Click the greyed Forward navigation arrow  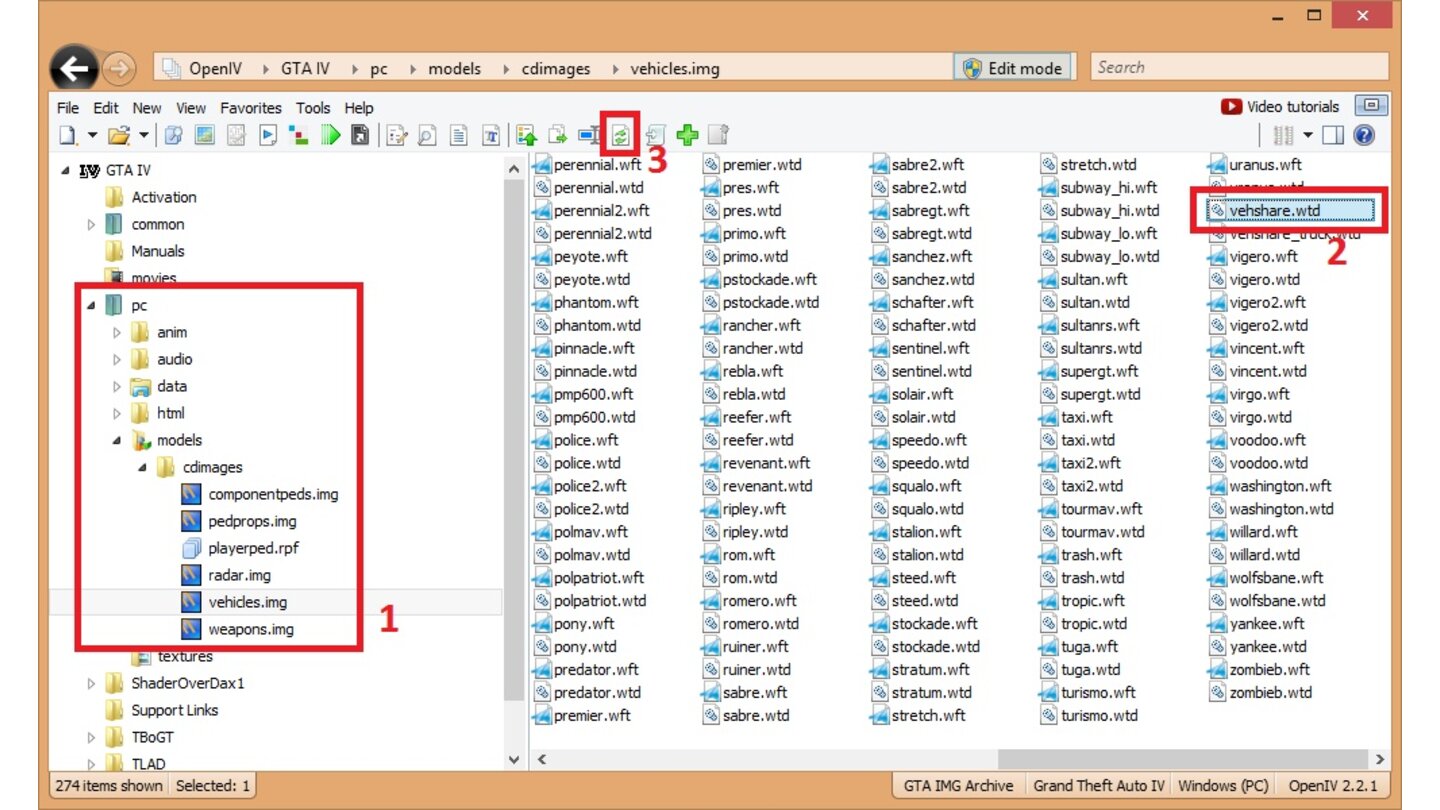118,69
